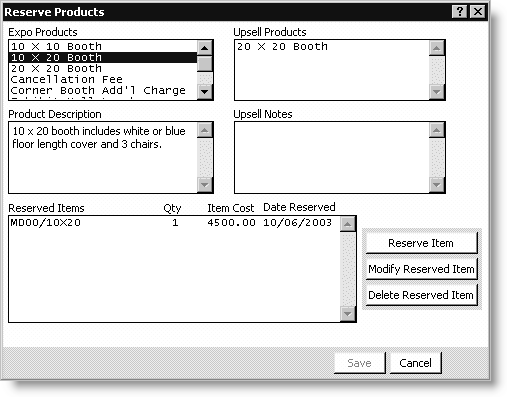Open help with the question mark icon
The height and width of the screenshot is (397, 507).
tap(460, 12)
